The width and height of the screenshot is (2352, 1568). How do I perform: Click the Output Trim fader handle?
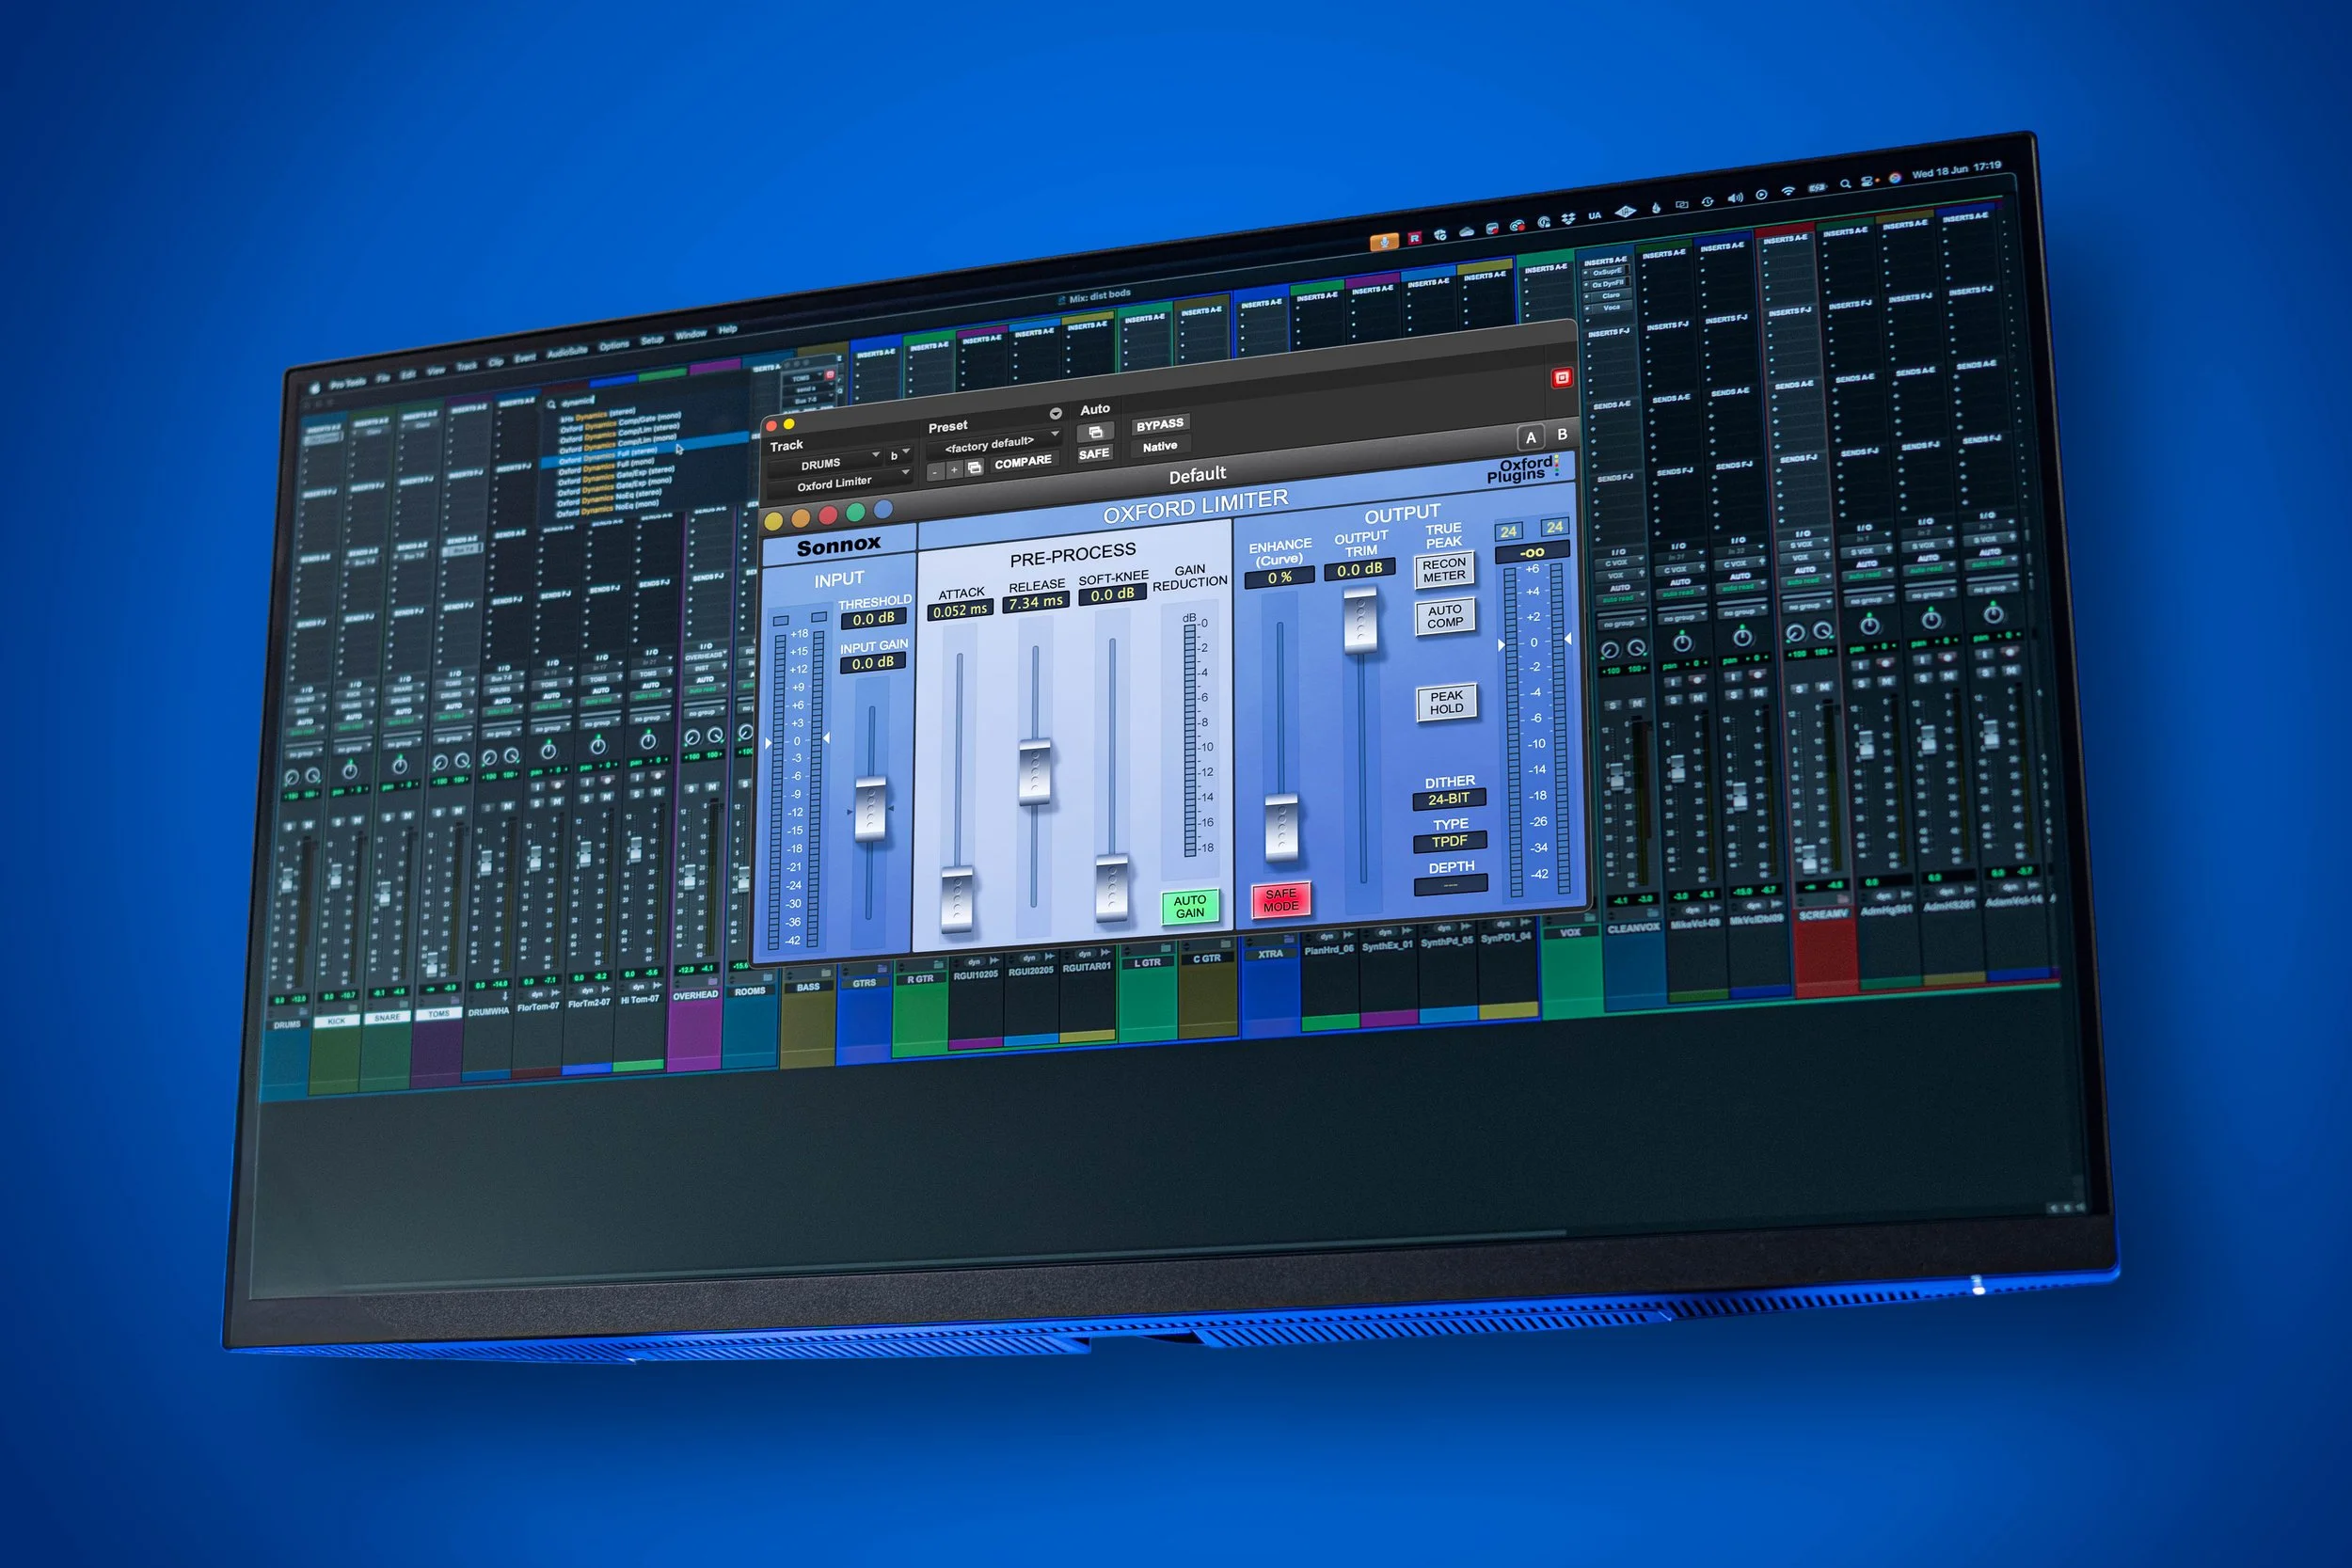1360,620
